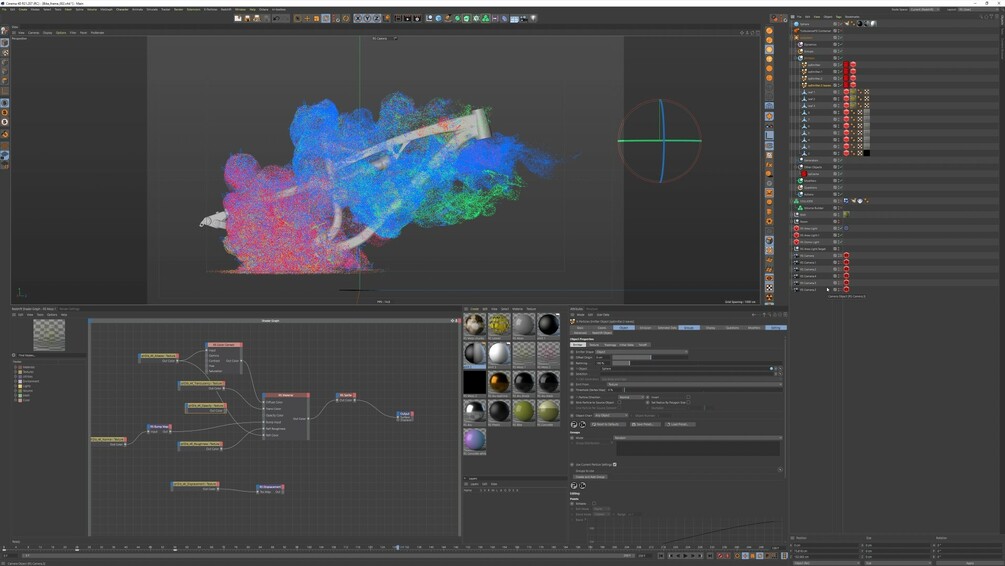Click the Live Selection tool icon
The height and width of the screenshot is (566, 1005).
[298, 19]
